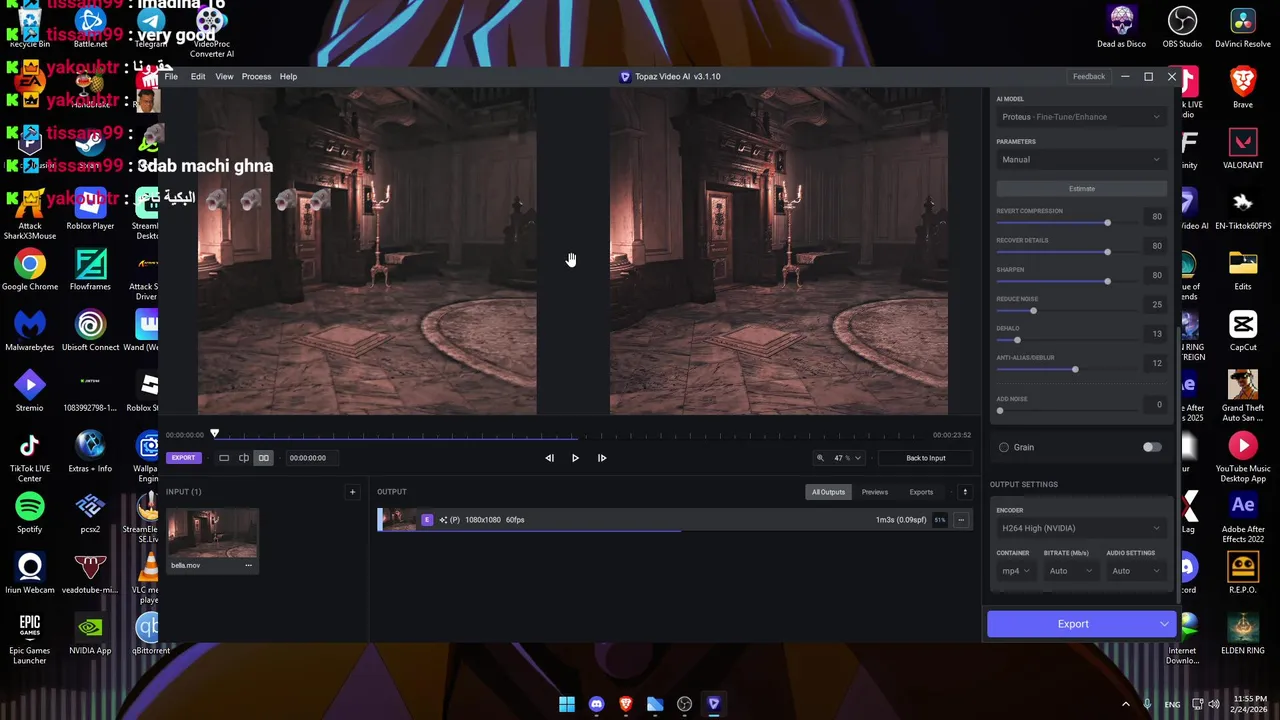This screenshot has width=1280, height=720.
Task: Open Spotify desktop icon
Action: [30, 513]
